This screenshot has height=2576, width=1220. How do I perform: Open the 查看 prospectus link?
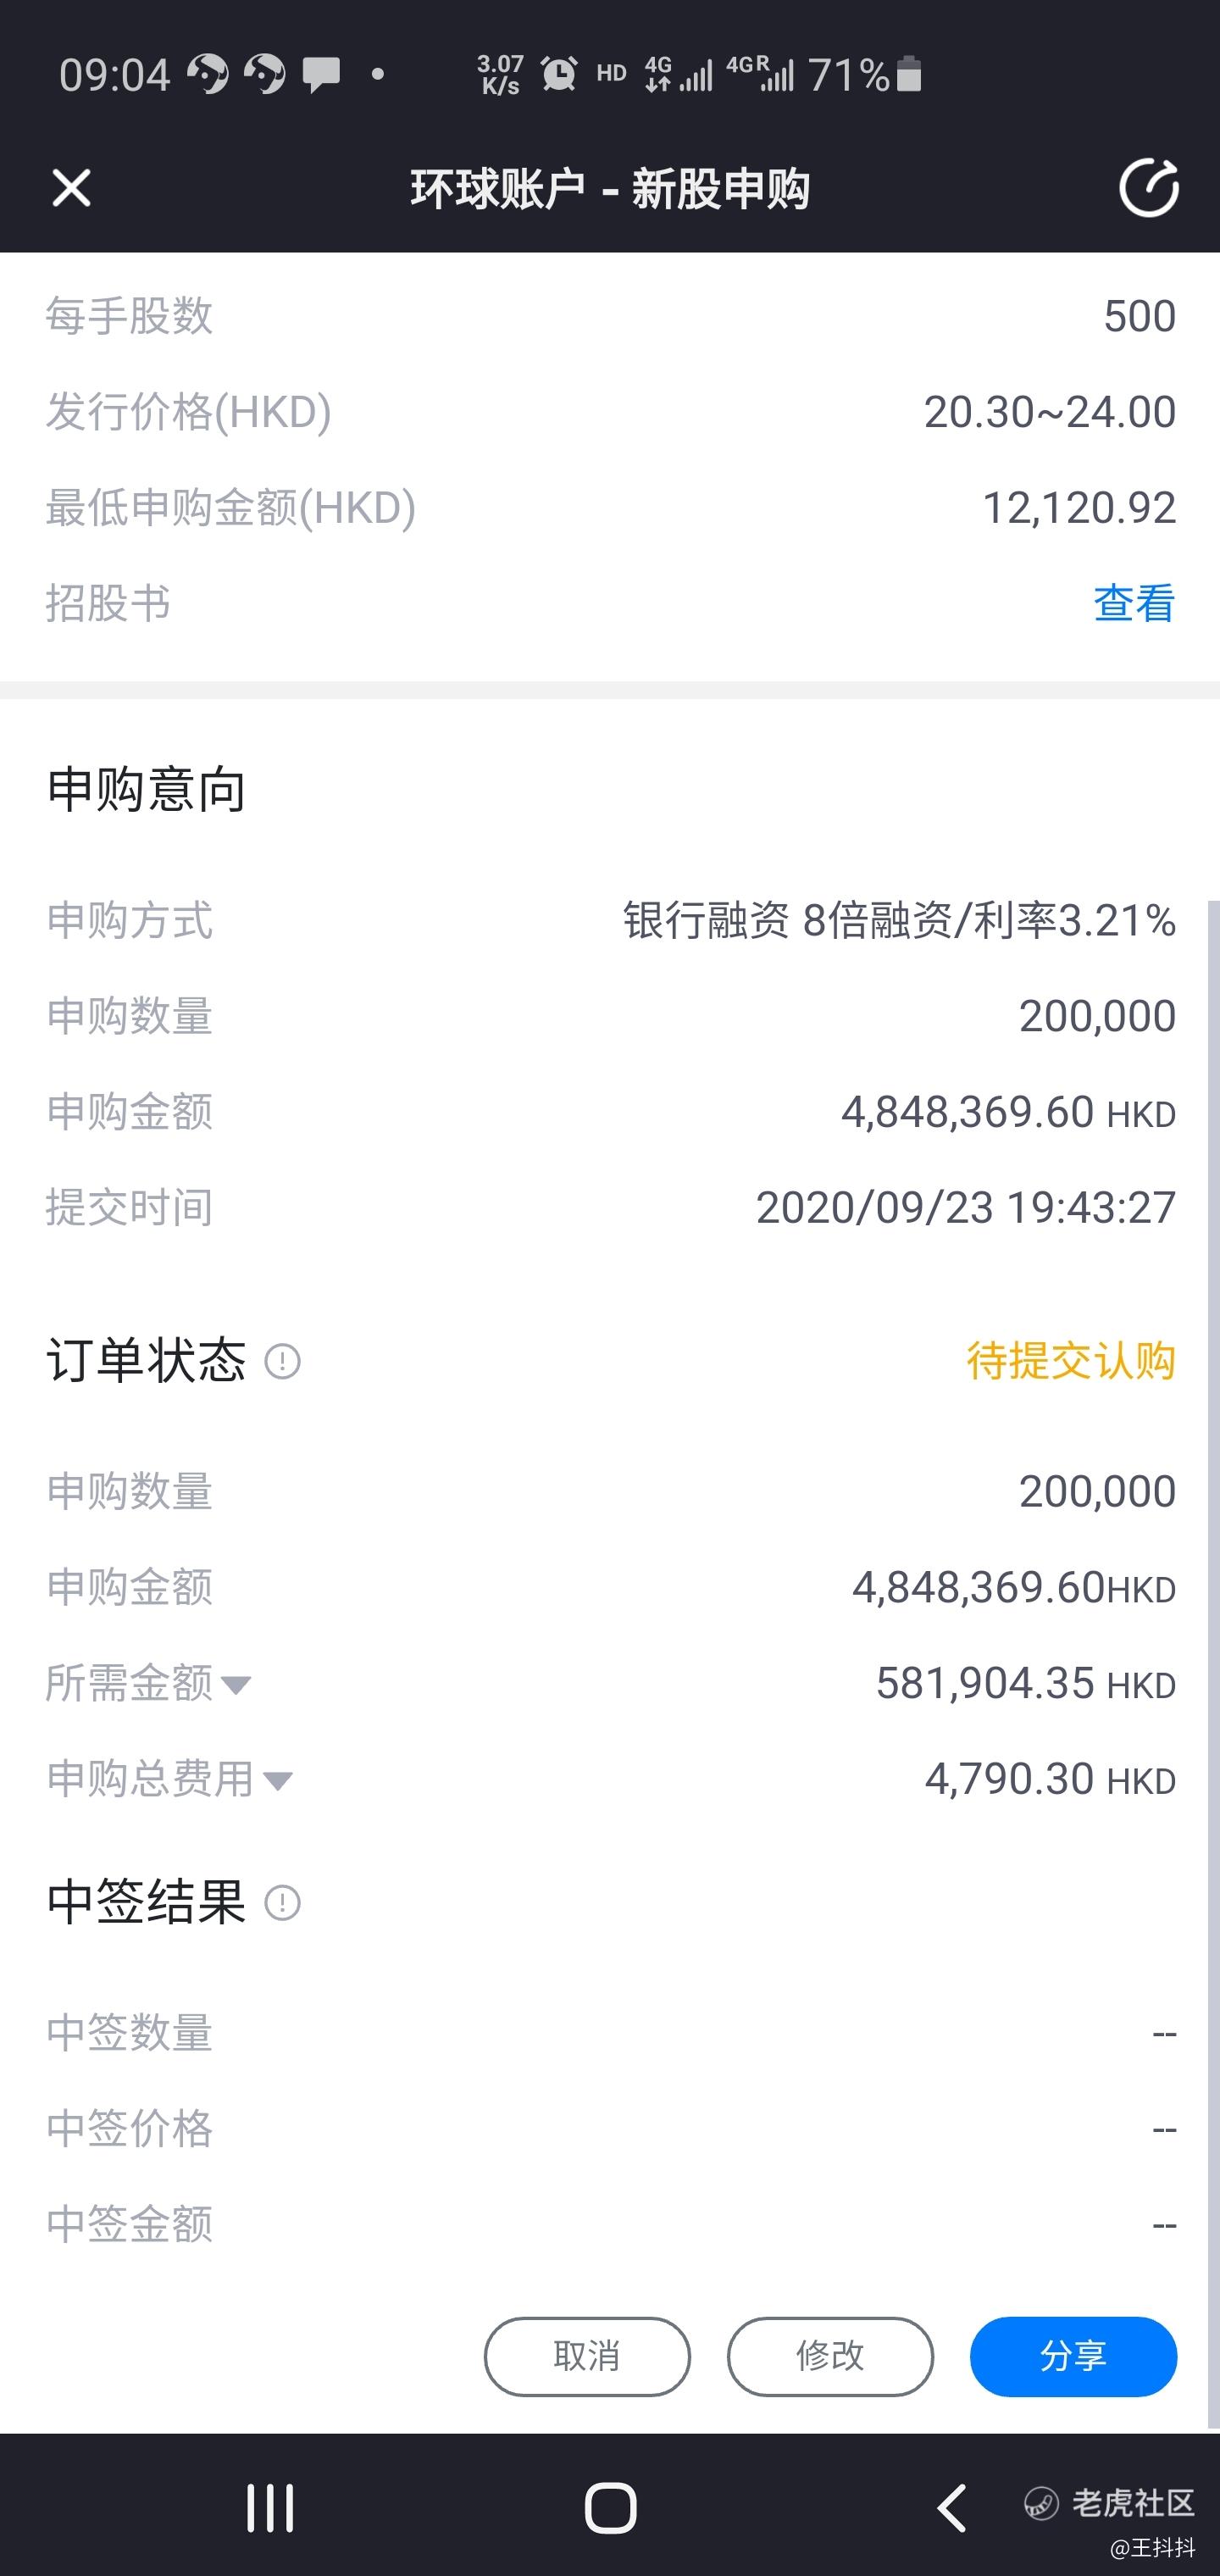coord(1134,603)
